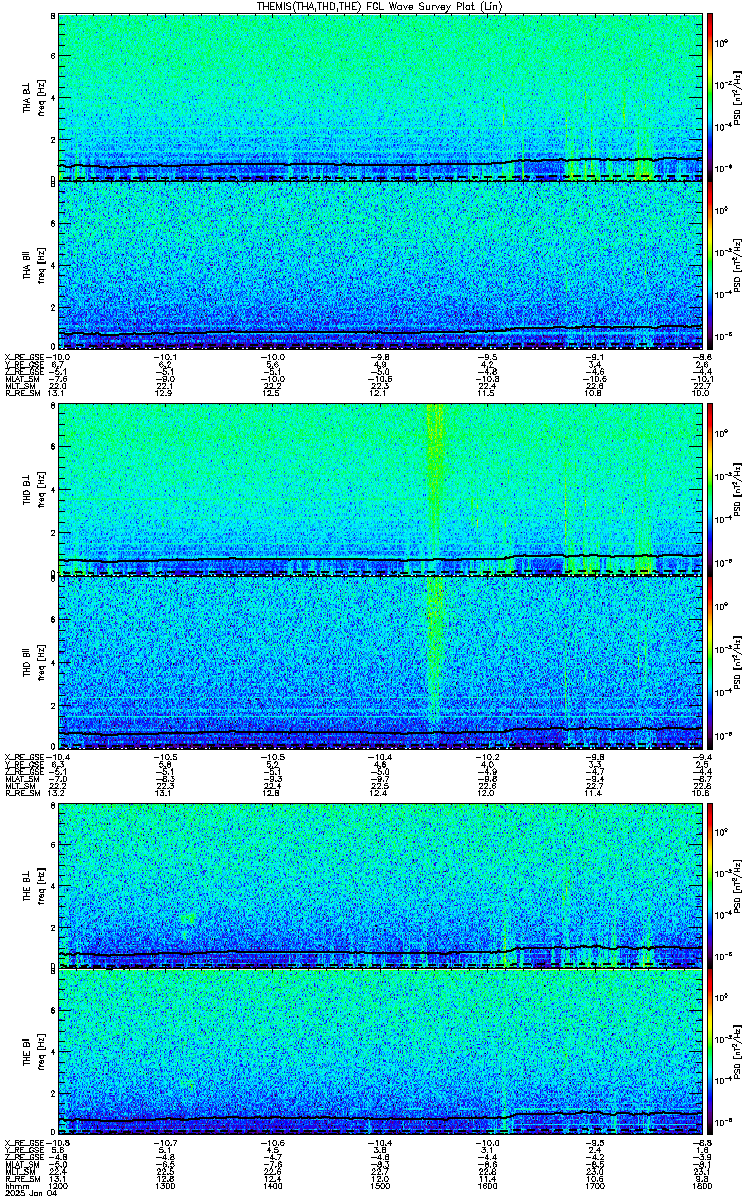
Task: Select the THA B-perpendicular PSD color bar
Action: [710, 97]
